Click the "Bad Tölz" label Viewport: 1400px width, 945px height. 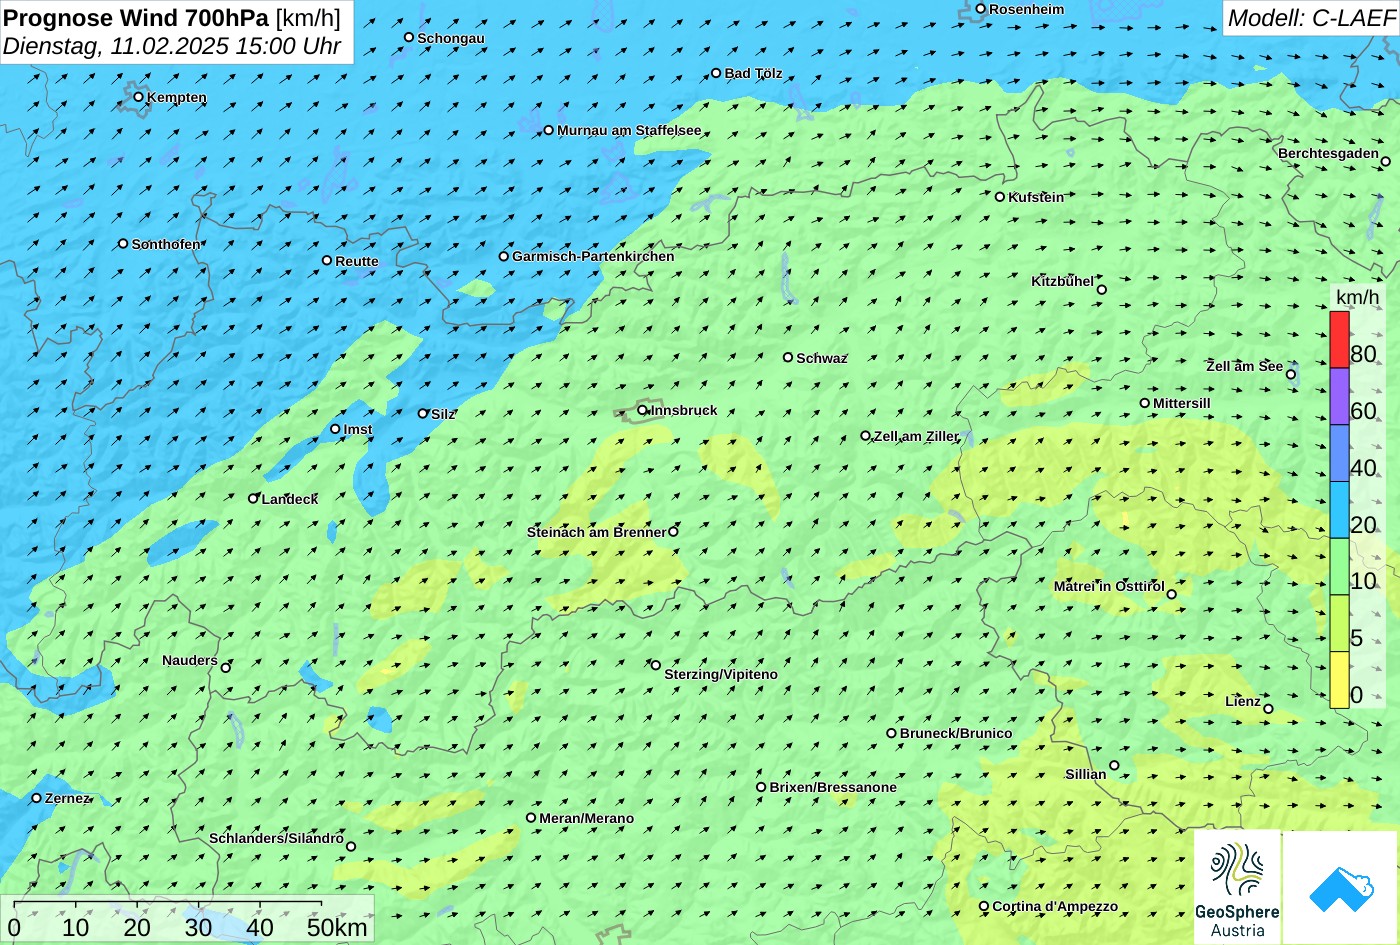tap(754, 73)
